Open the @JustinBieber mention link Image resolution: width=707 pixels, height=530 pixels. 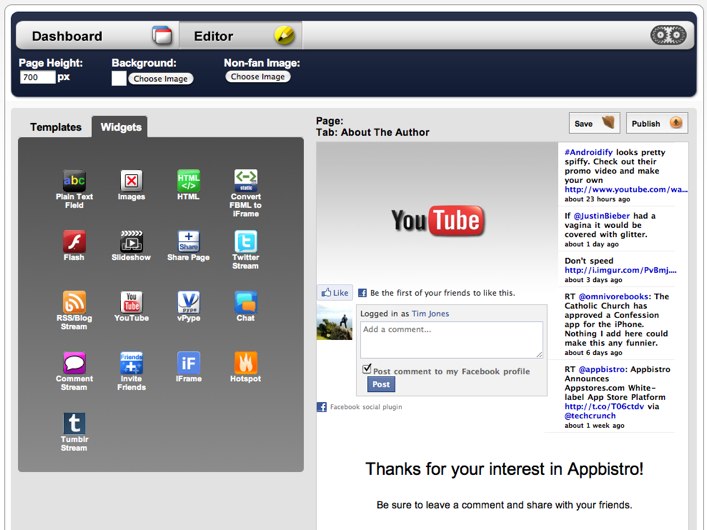[601, 216]
